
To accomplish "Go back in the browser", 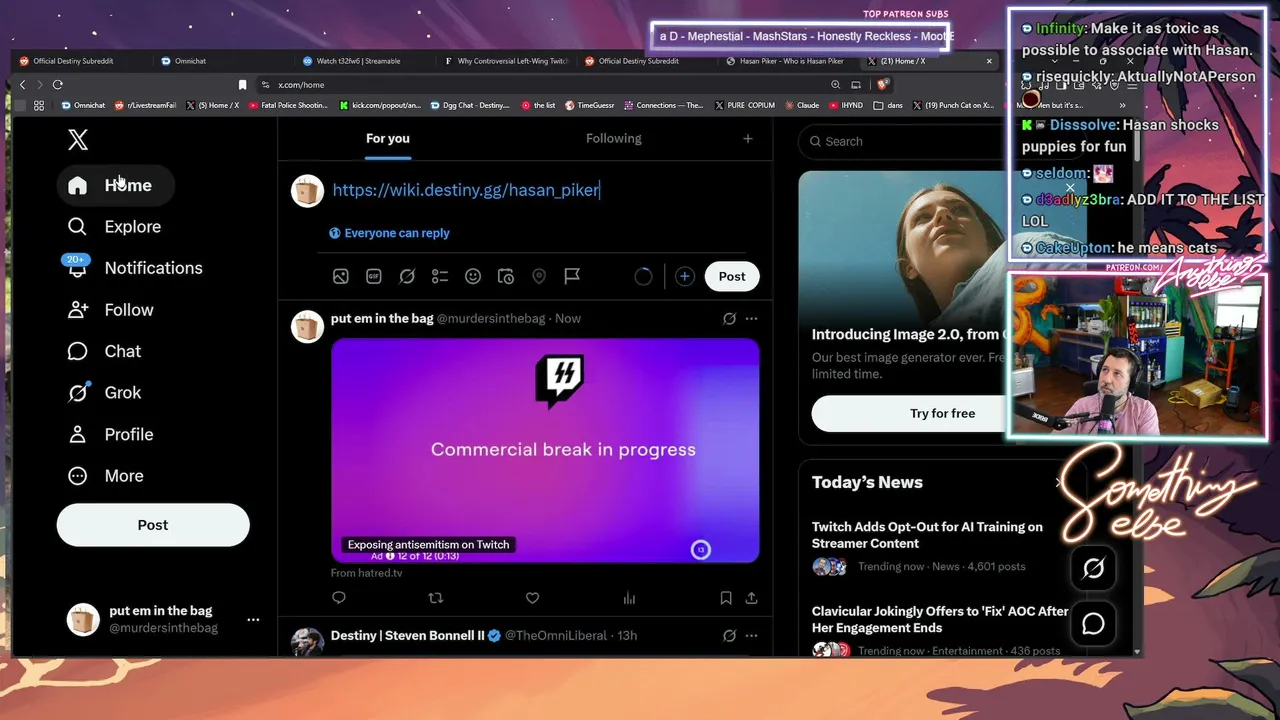I will pos(23,85).
